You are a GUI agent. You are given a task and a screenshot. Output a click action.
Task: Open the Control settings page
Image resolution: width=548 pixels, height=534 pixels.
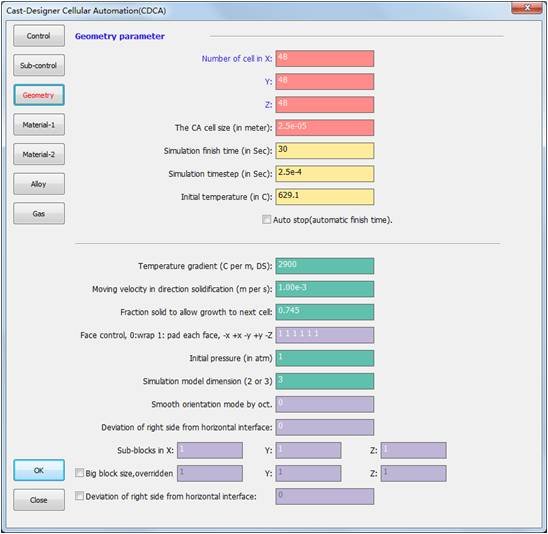click(39, 36)
